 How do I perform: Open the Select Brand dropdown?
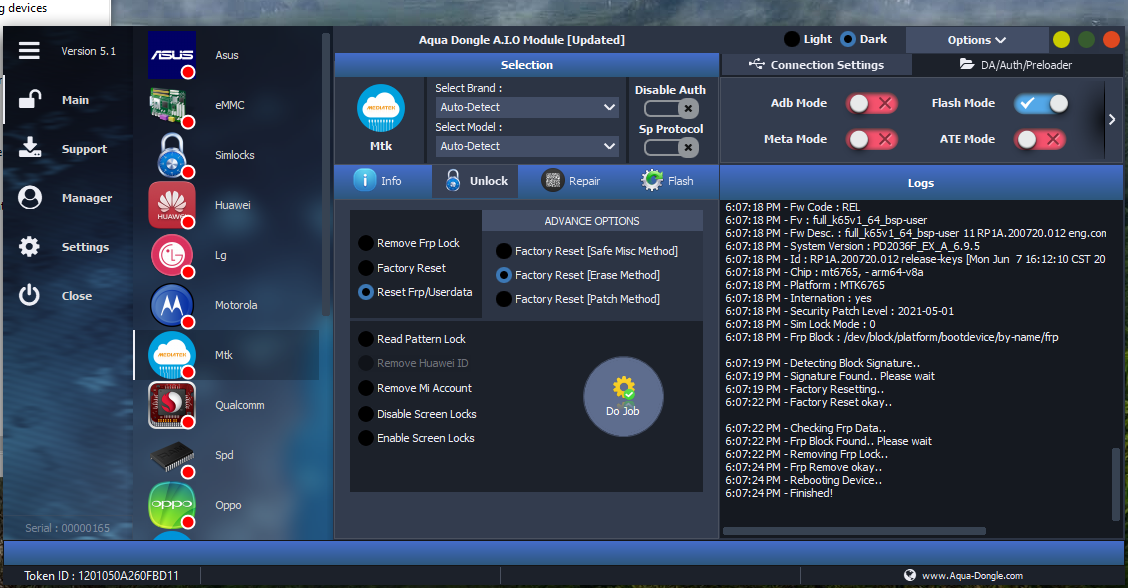pyautogui.click(x=527, y=107)
